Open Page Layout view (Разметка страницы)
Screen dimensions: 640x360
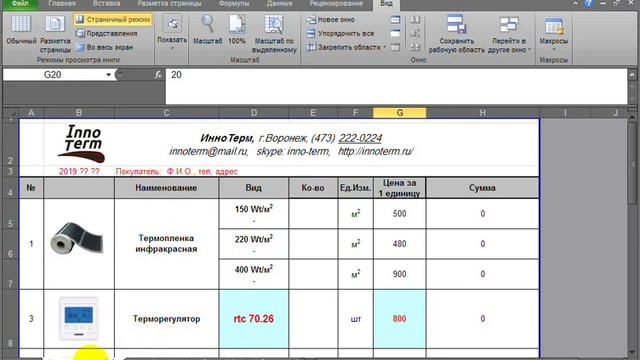[55, 34]
